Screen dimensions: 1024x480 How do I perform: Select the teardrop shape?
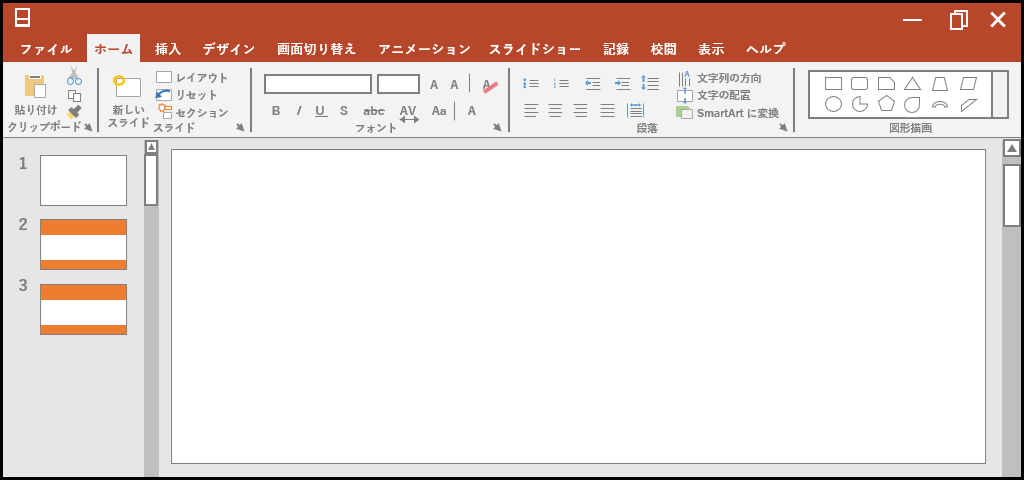(912, 104)
